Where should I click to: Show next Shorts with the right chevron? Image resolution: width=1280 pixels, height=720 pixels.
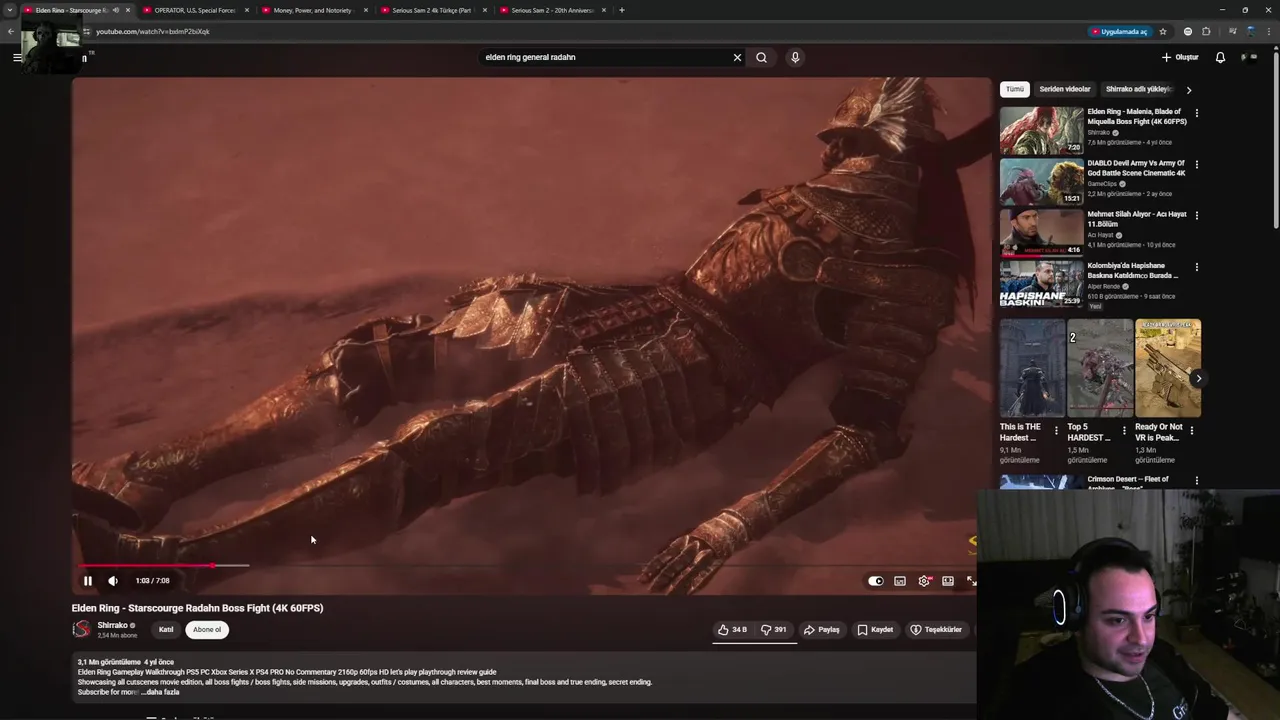click(1198, 378)
